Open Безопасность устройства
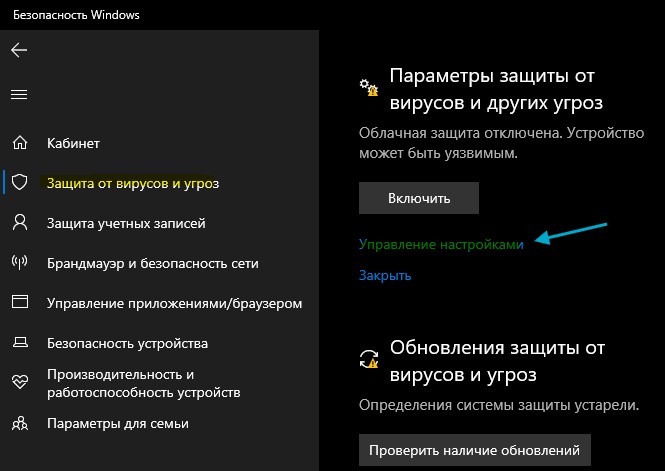Viewport: 665px width, 471px height. click(x=127, y=343)
